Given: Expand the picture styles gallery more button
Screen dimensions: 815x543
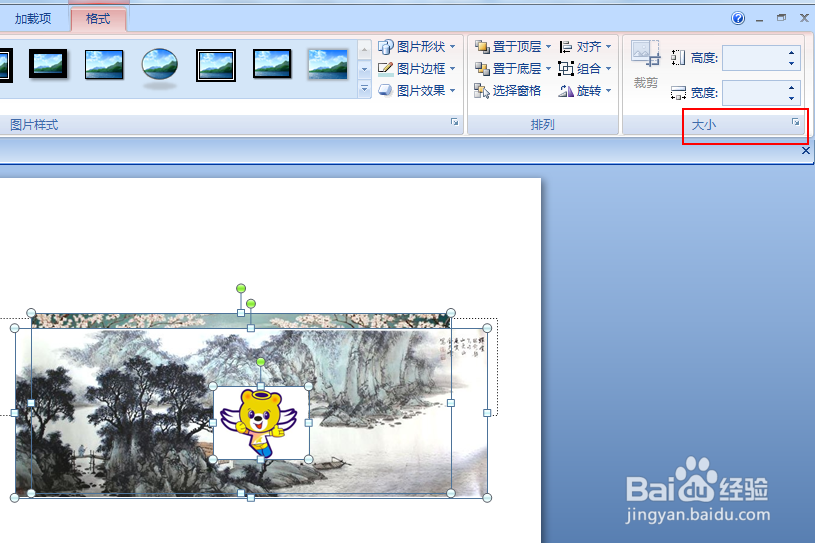Looking at the screenshot, I should tap(364, 89).
